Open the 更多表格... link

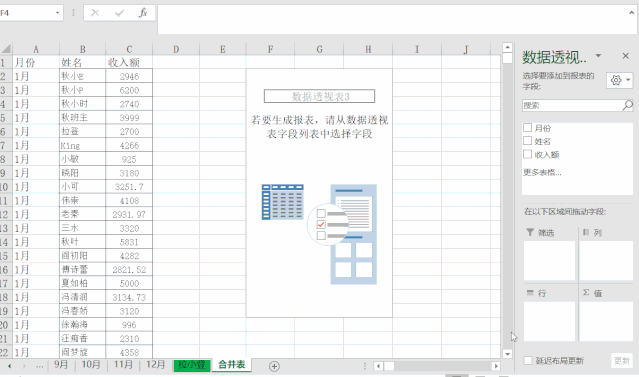[x=542, y=172]
